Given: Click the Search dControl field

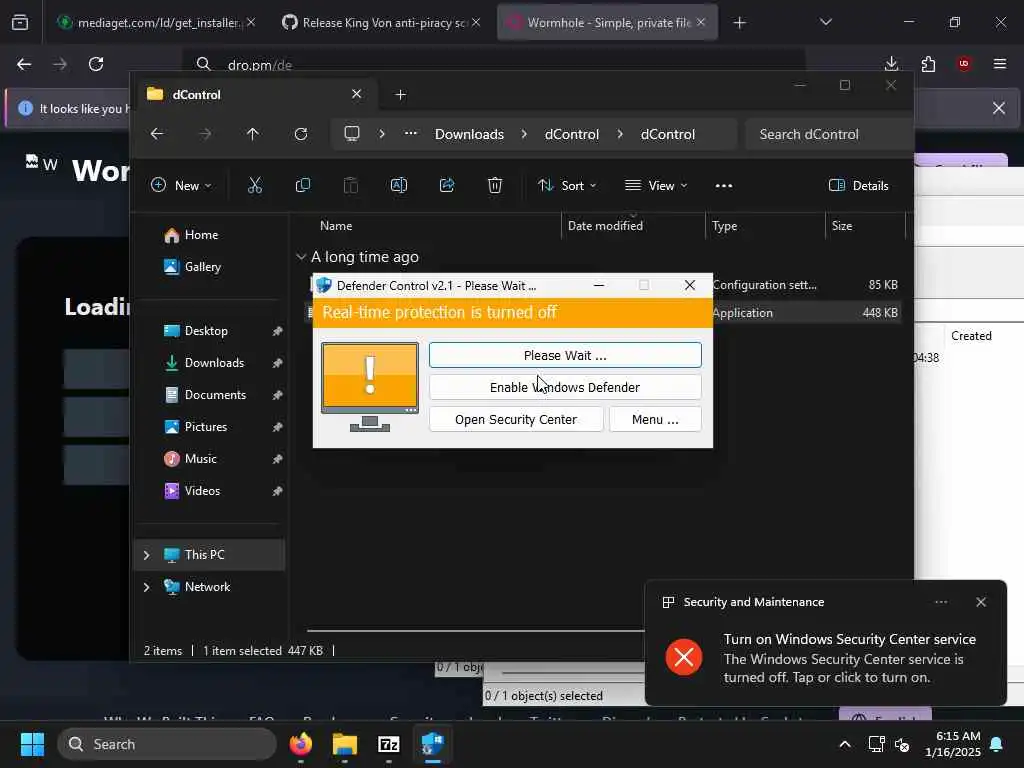Looking at the screenshot, I should [x=828, y=134].
